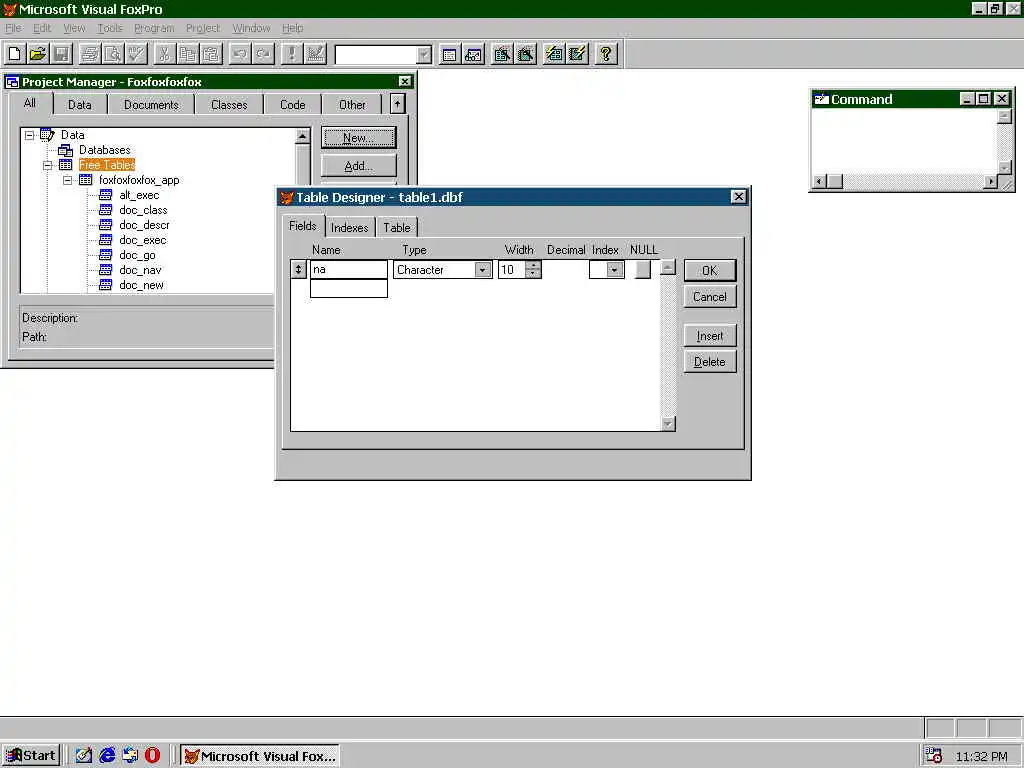
Task: Select Databases in the project tree
Action: 104,150
